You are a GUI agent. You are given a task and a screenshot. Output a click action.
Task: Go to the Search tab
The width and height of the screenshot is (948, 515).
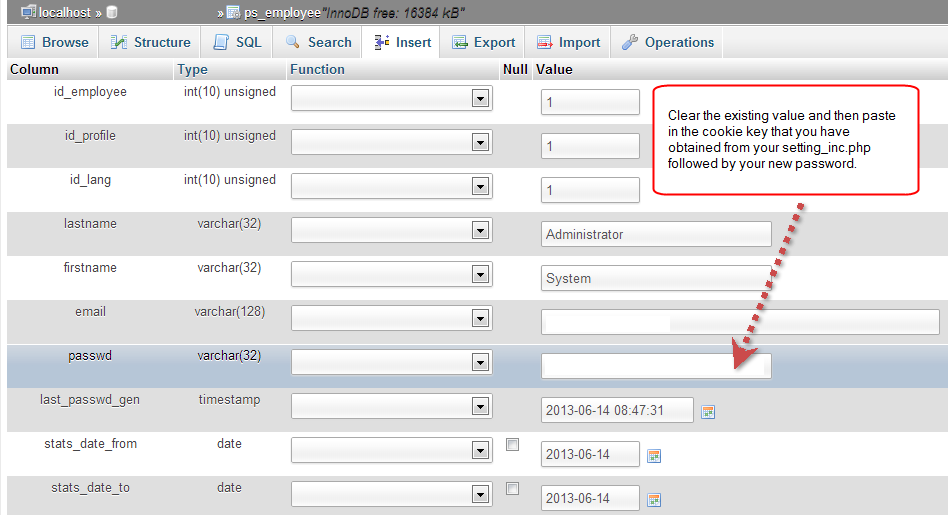pos(318,42)
